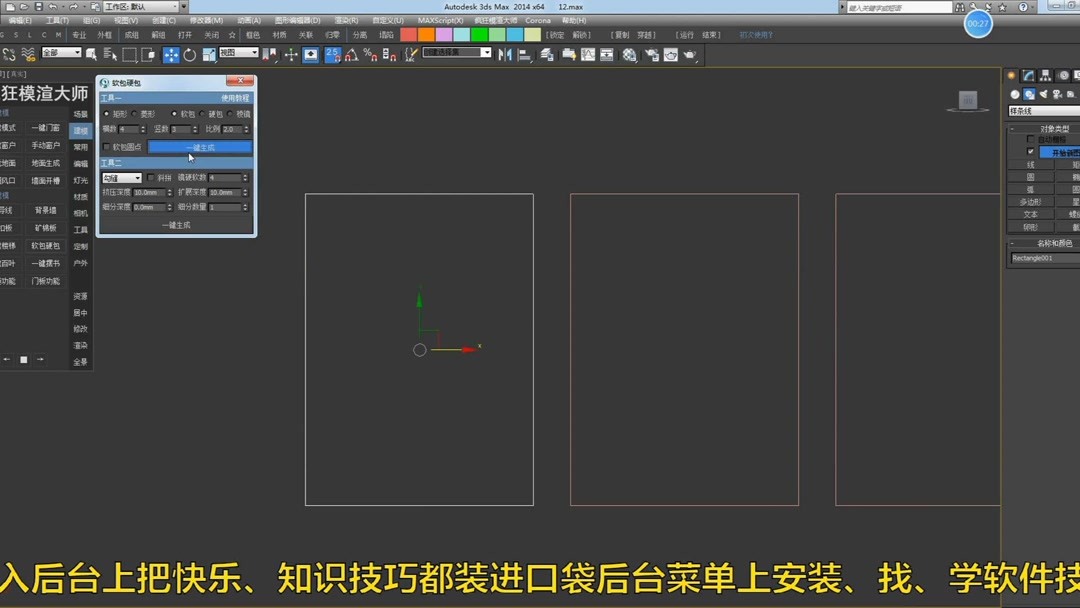Toggle the 软包圆点 checkbox in the dialog
This screenshot has width=1080, height=608.
[x=106, y=146]
